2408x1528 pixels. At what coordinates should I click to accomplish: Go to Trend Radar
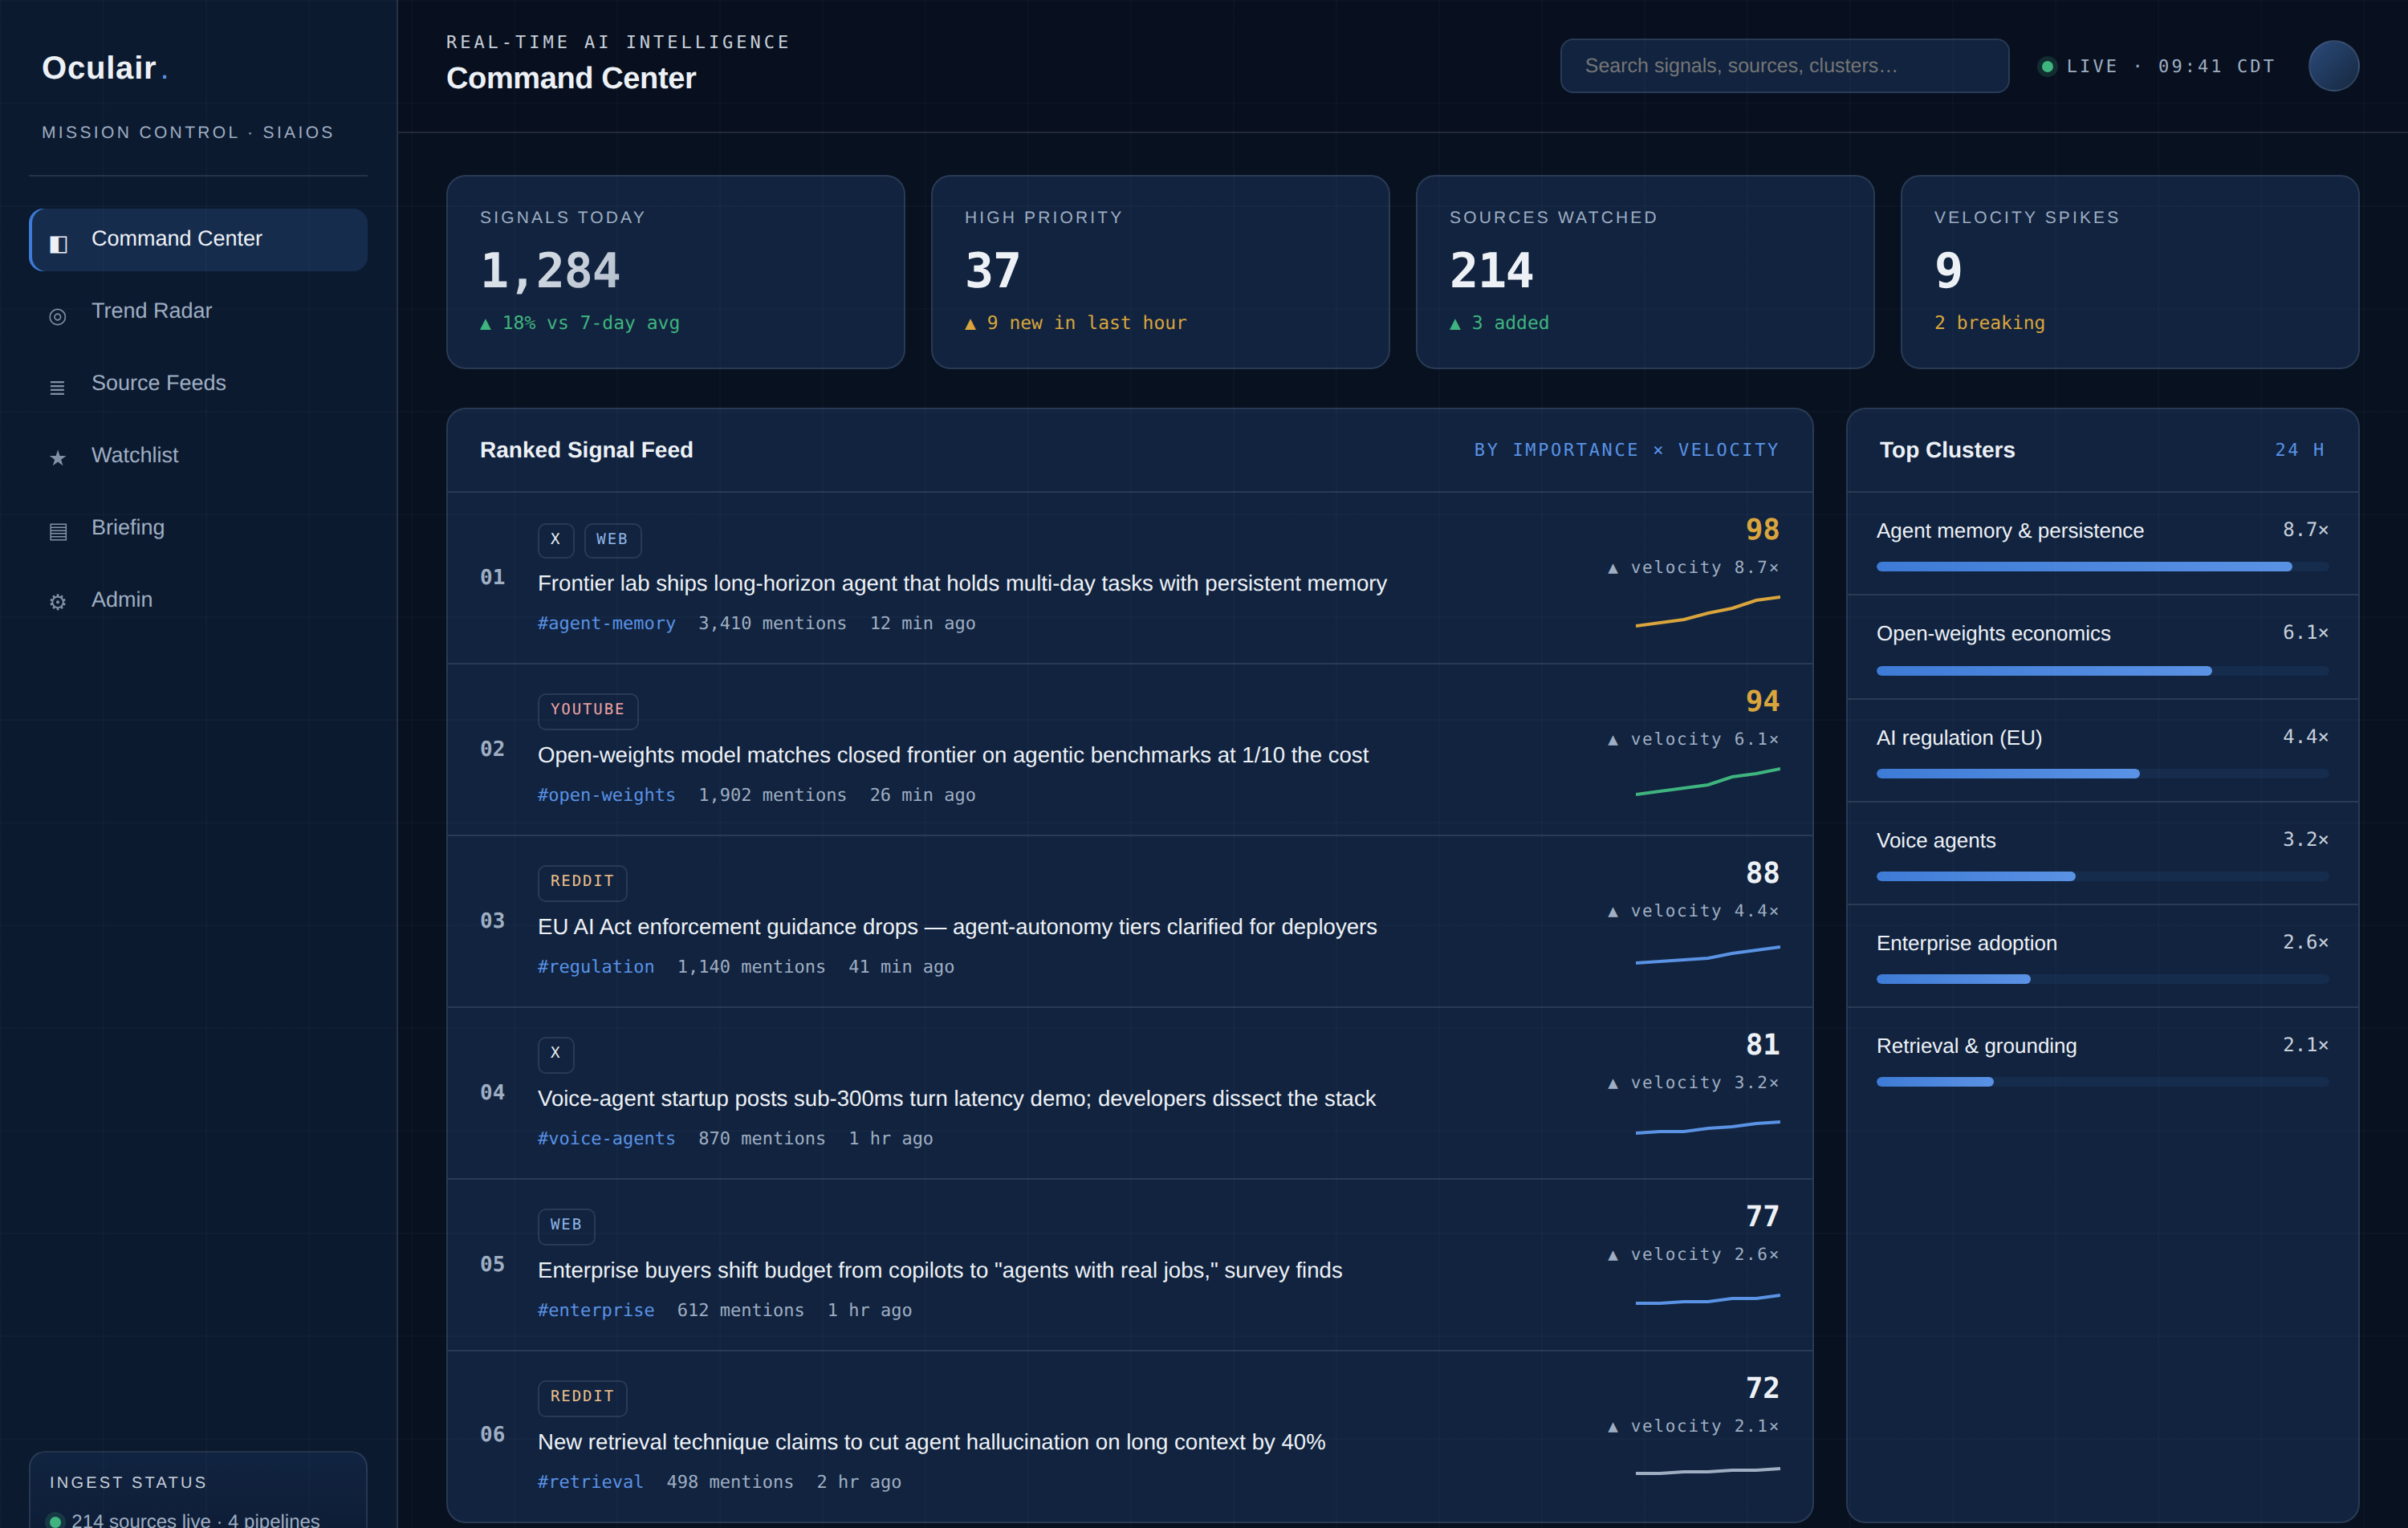coord(198,311)
